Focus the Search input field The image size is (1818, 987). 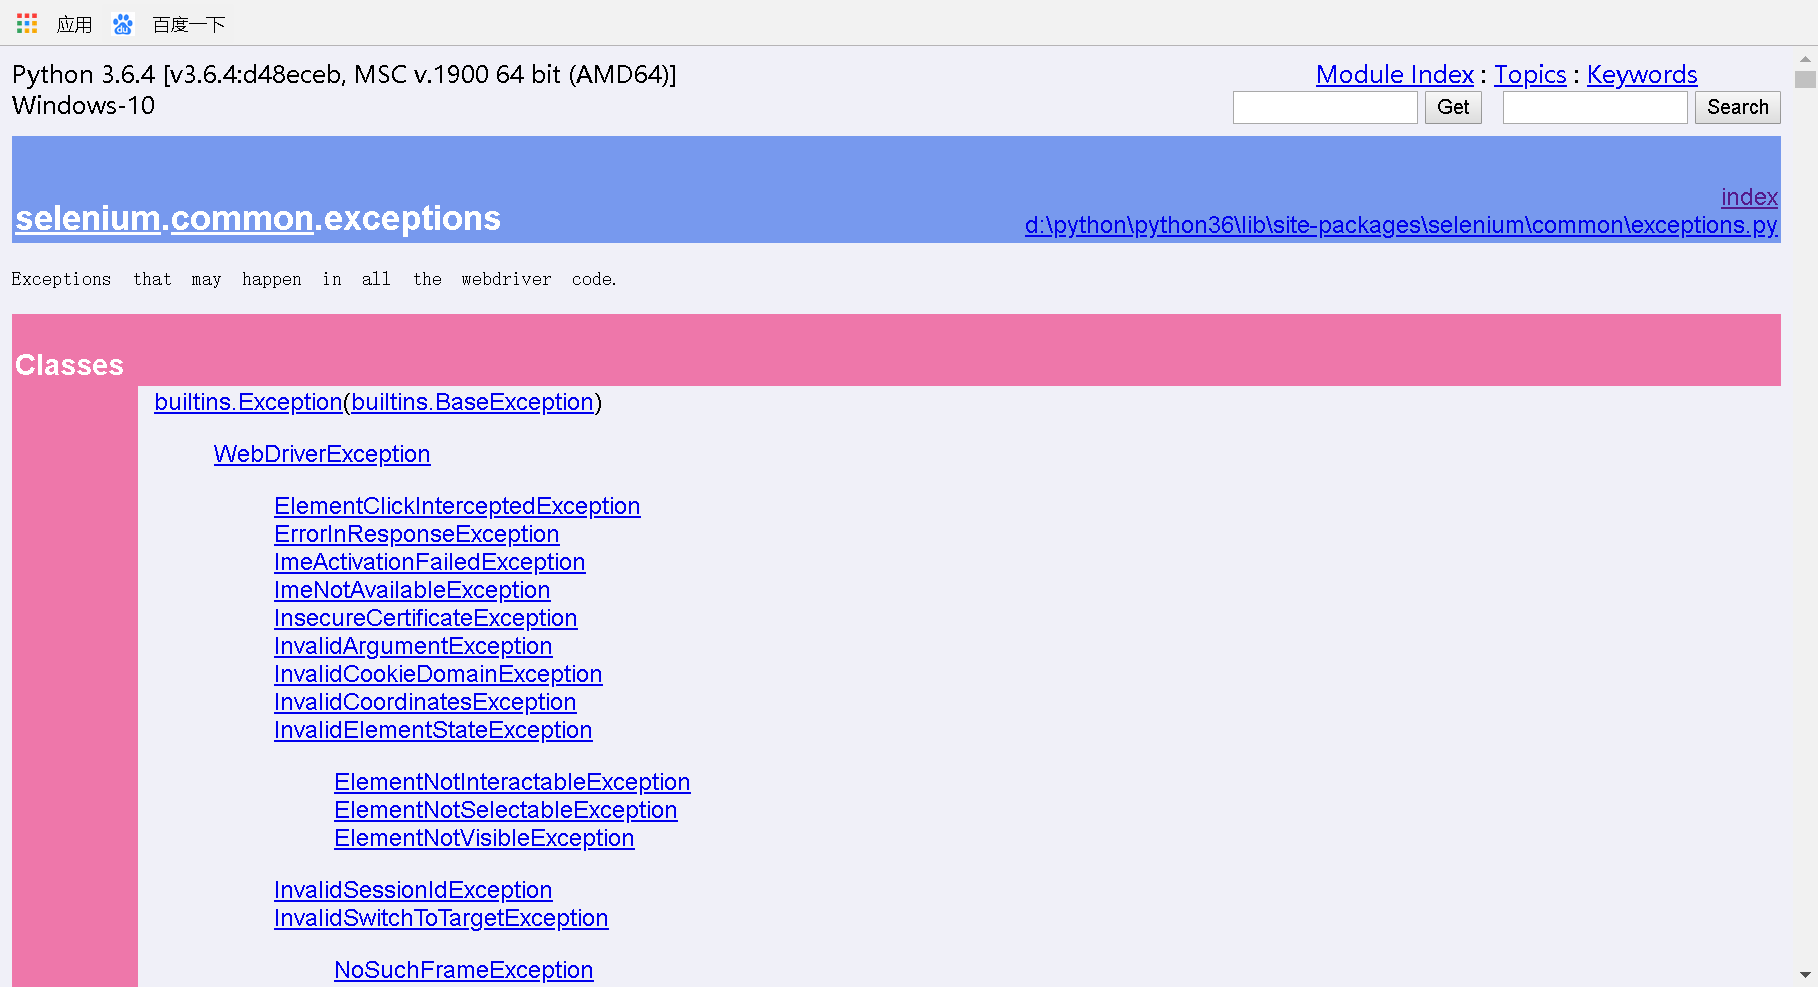(x=1595, y=107)
